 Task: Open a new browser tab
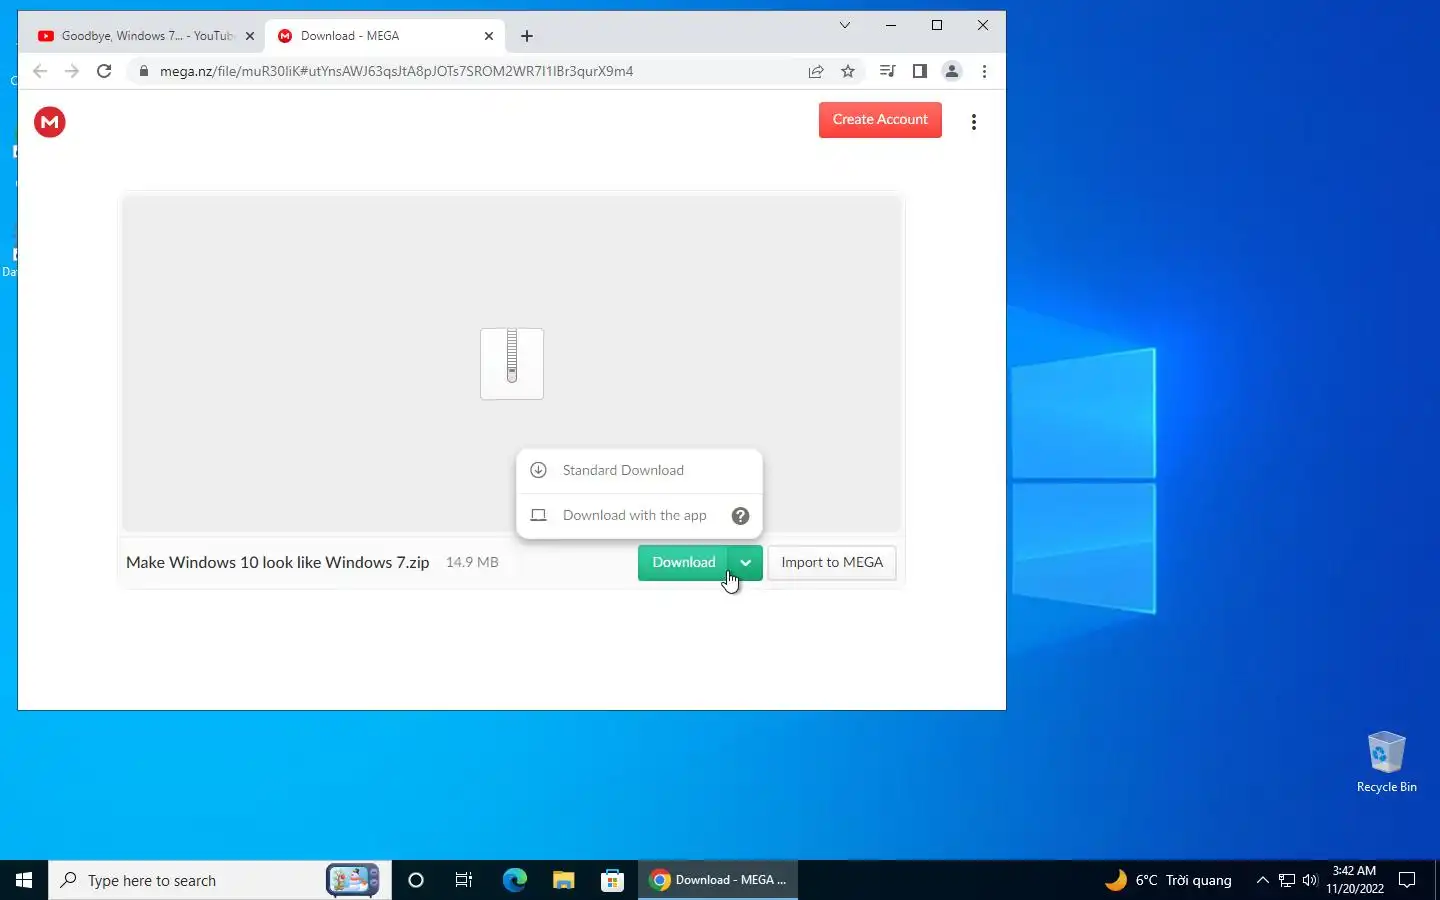click(x=527, y=36)
